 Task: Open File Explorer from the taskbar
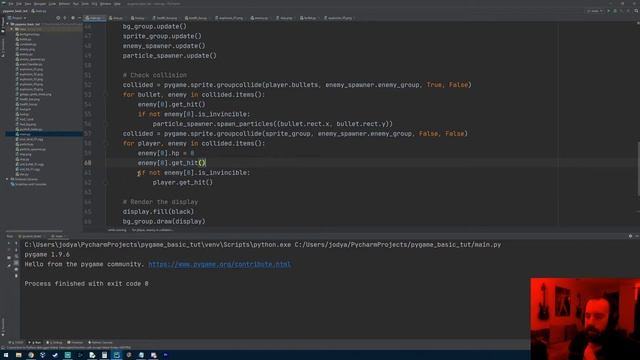[18, 355]
